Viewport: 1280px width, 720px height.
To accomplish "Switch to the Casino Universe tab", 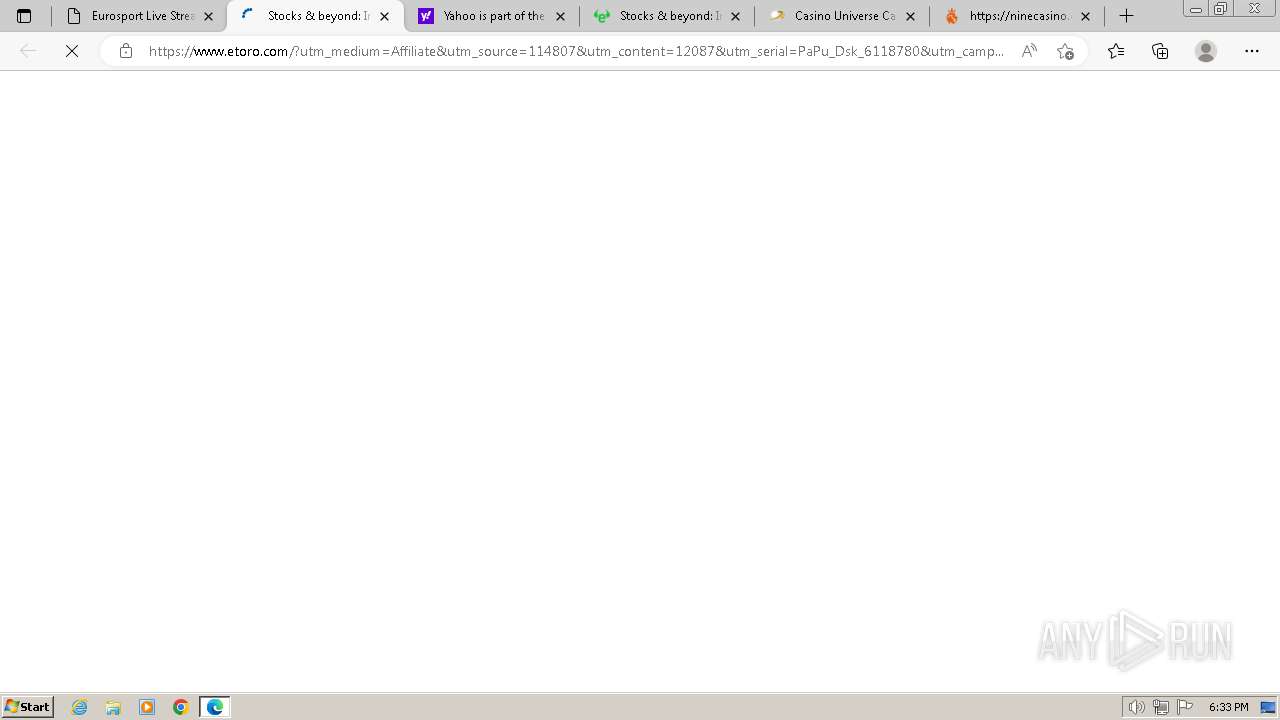I will [842, 16].
